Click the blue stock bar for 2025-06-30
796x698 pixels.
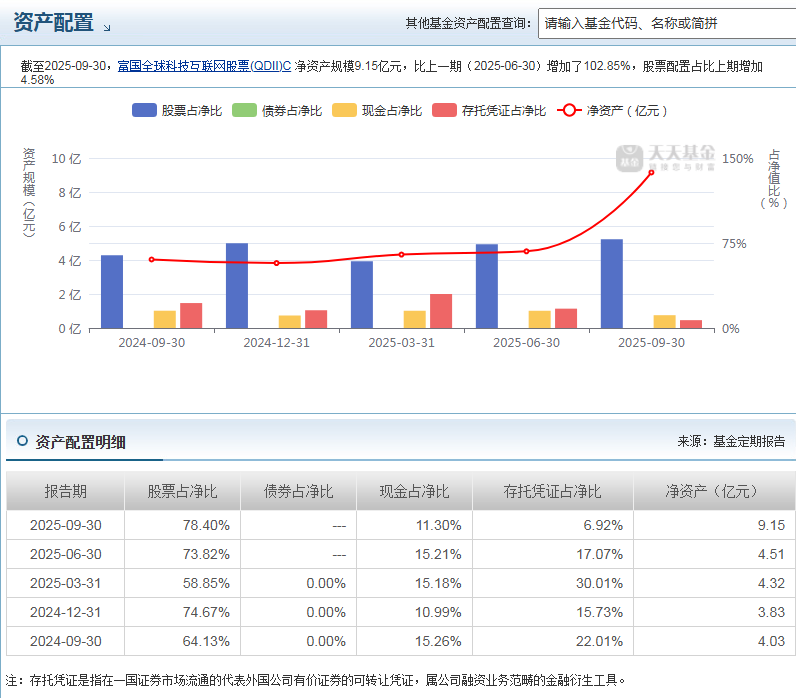(486, 286)
